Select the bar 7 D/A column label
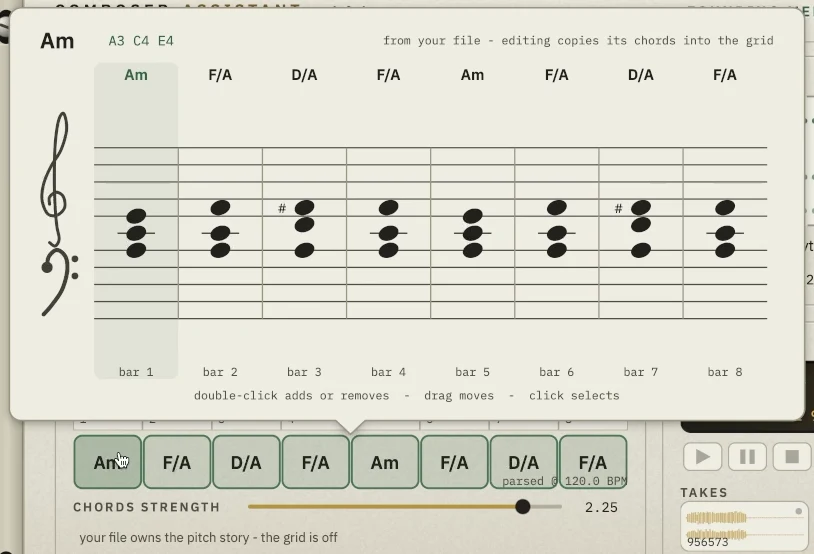 pos(641,75)
